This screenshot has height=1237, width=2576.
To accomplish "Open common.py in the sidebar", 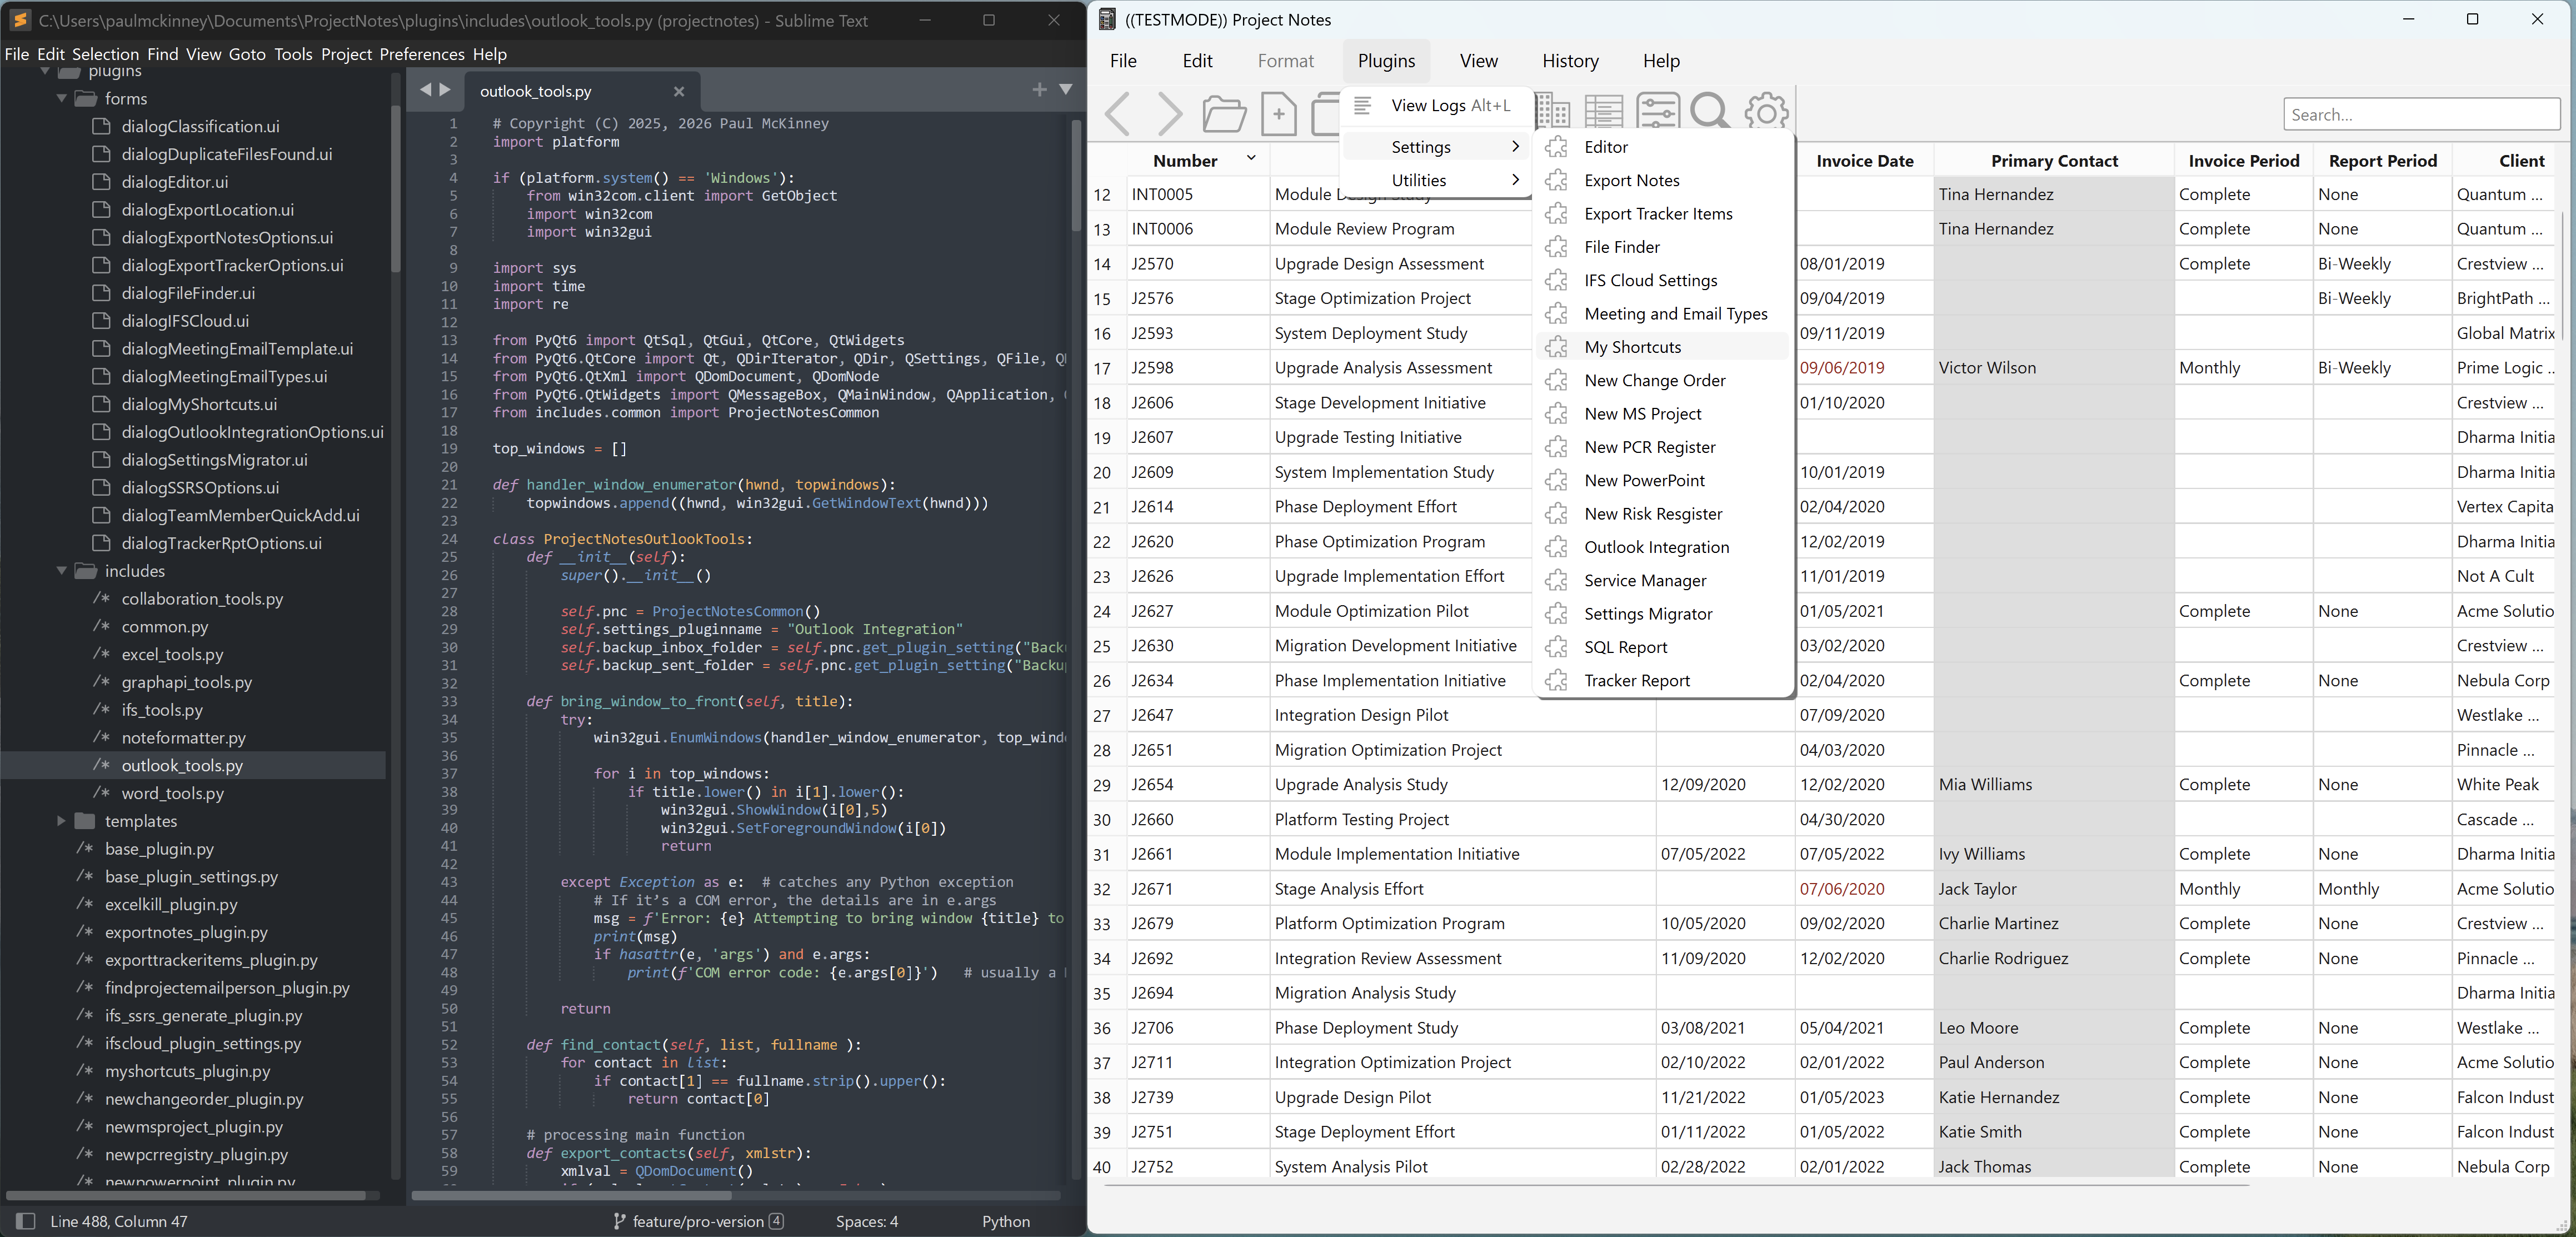I will [x=165, y=626].
